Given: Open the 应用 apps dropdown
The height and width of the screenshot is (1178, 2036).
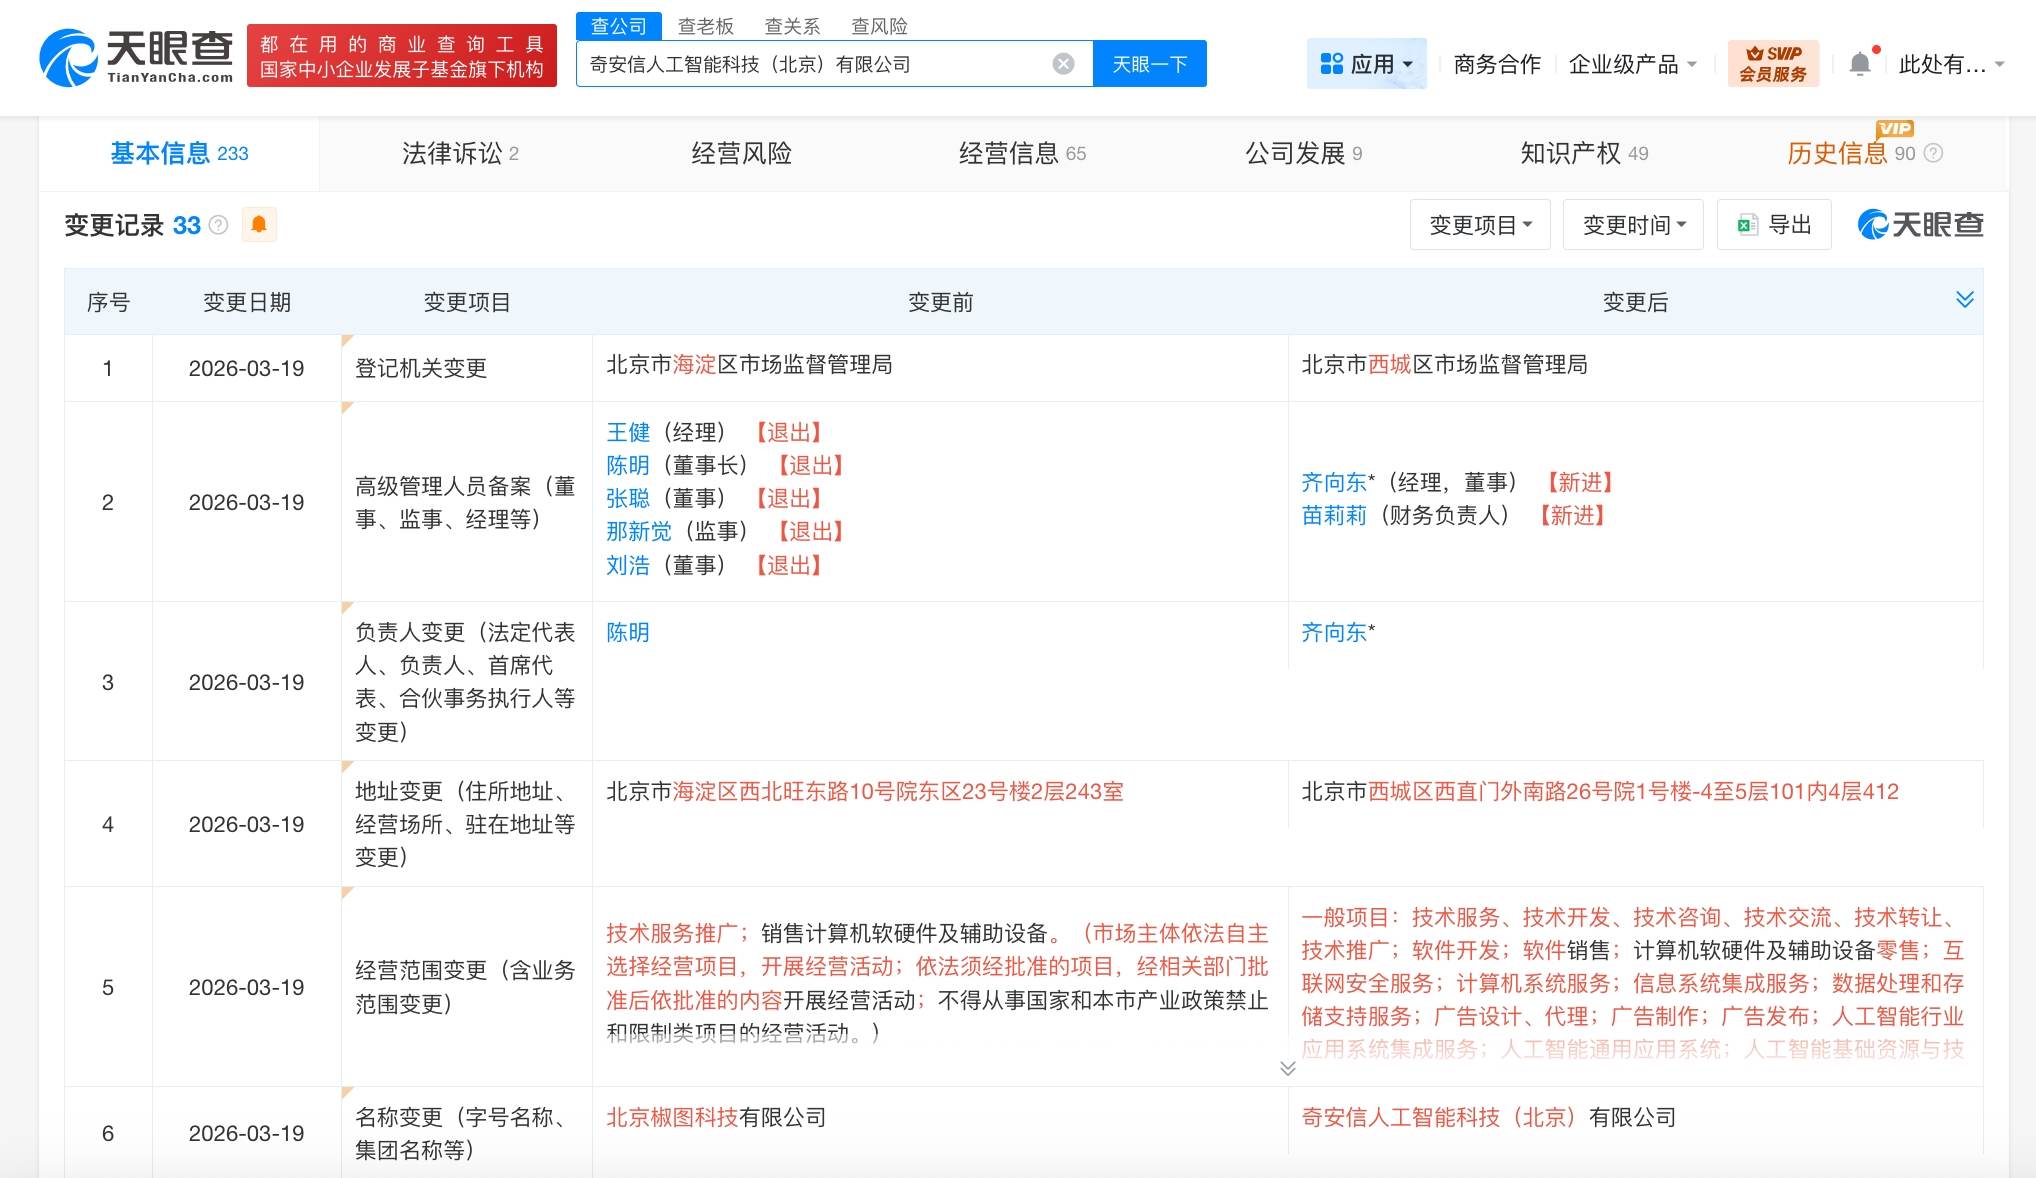Looking at the screenshot, I should pyautogui.click(x=1366, y=64).
